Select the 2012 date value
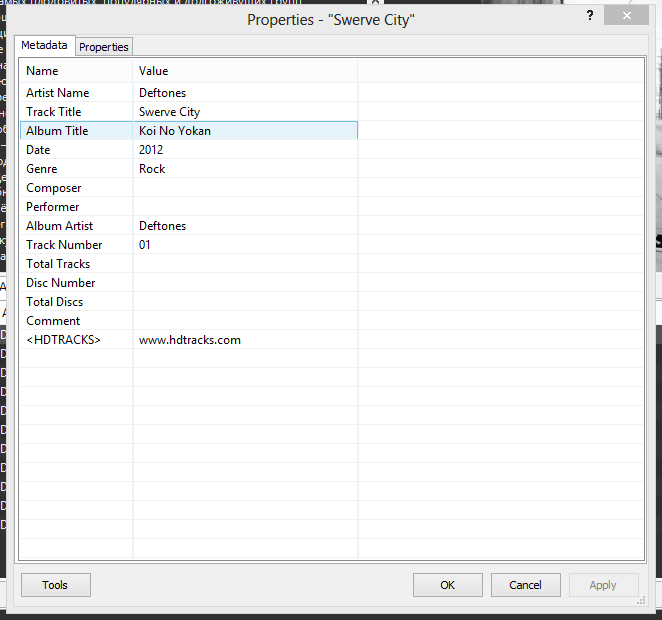The image size is (662, 620). [x=151, y=150]
